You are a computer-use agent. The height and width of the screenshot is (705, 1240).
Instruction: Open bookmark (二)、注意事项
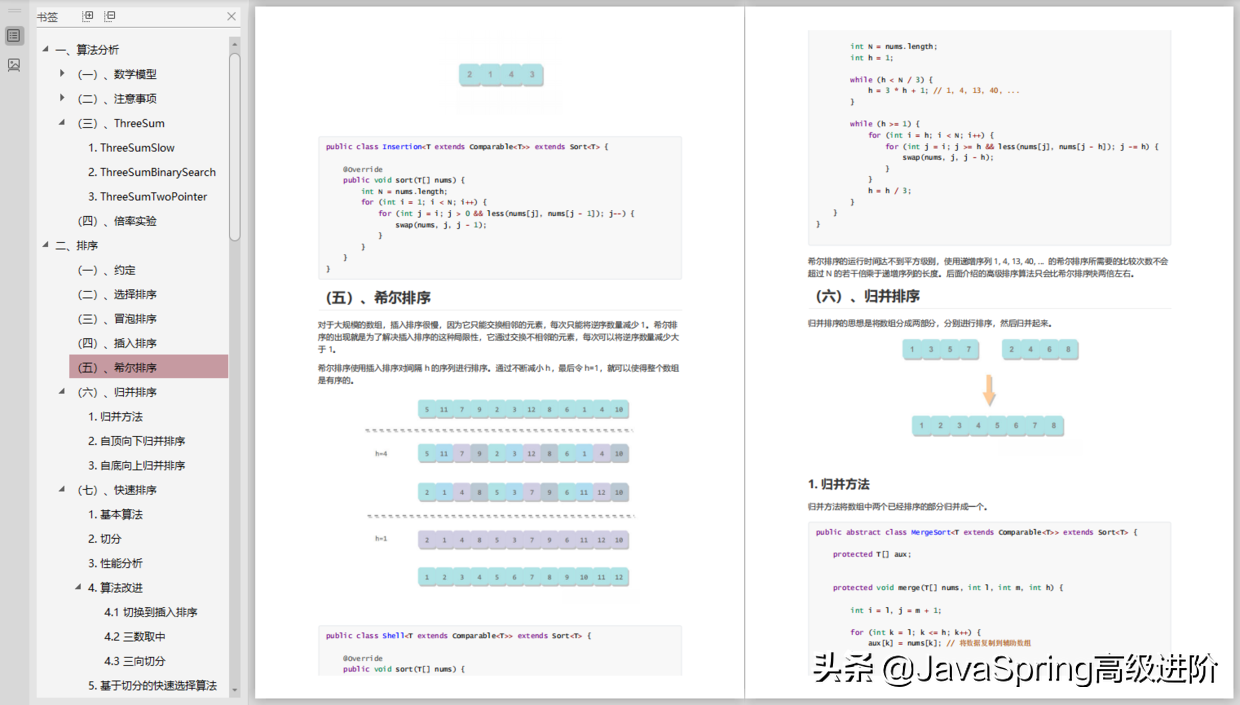pos(117,99)
